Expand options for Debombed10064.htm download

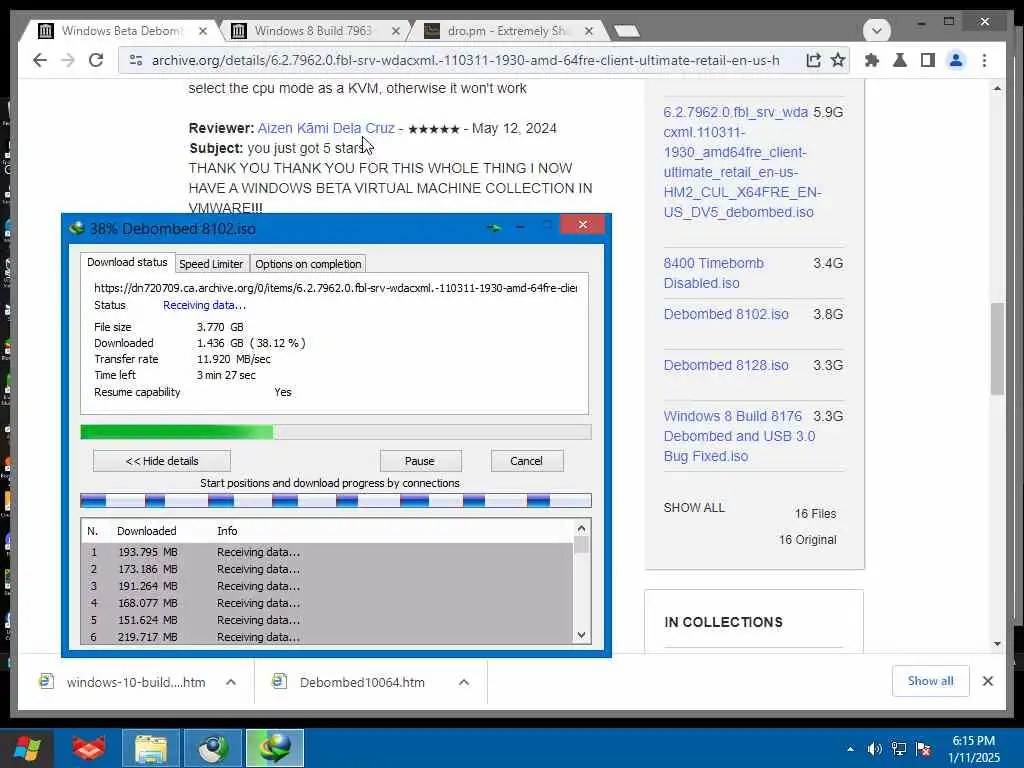click(464, 682)
